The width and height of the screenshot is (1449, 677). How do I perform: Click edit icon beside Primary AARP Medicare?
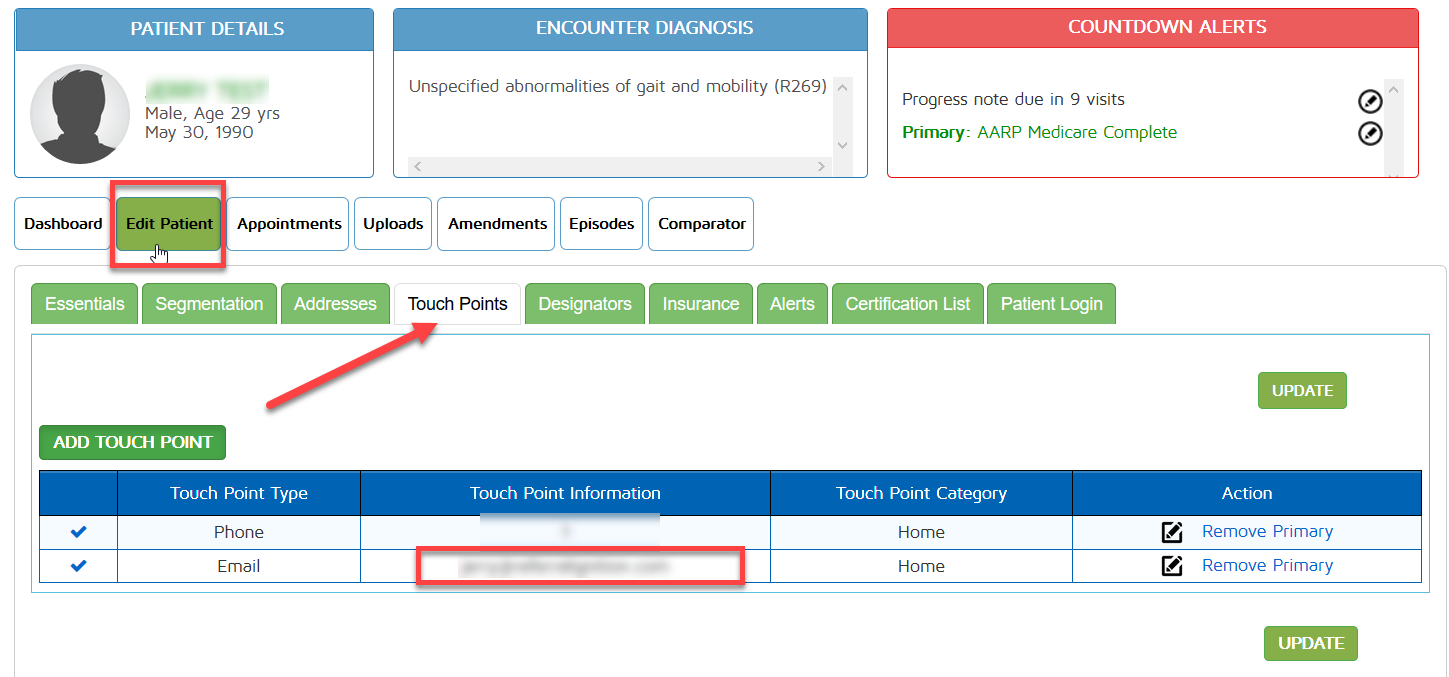1370,133
